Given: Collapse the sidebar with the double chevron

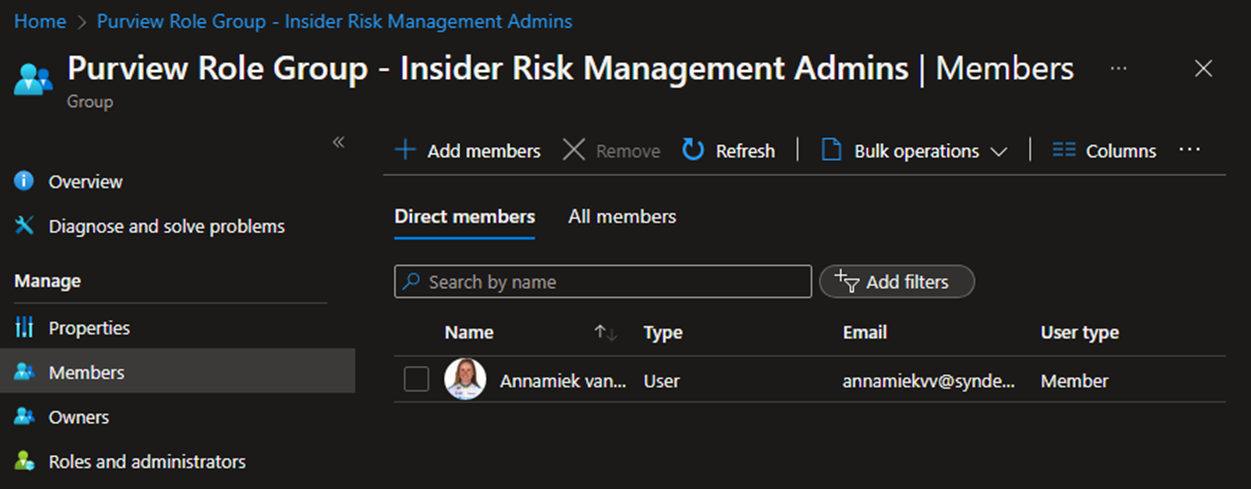Looking at the screenshot, I should point(338,142).
